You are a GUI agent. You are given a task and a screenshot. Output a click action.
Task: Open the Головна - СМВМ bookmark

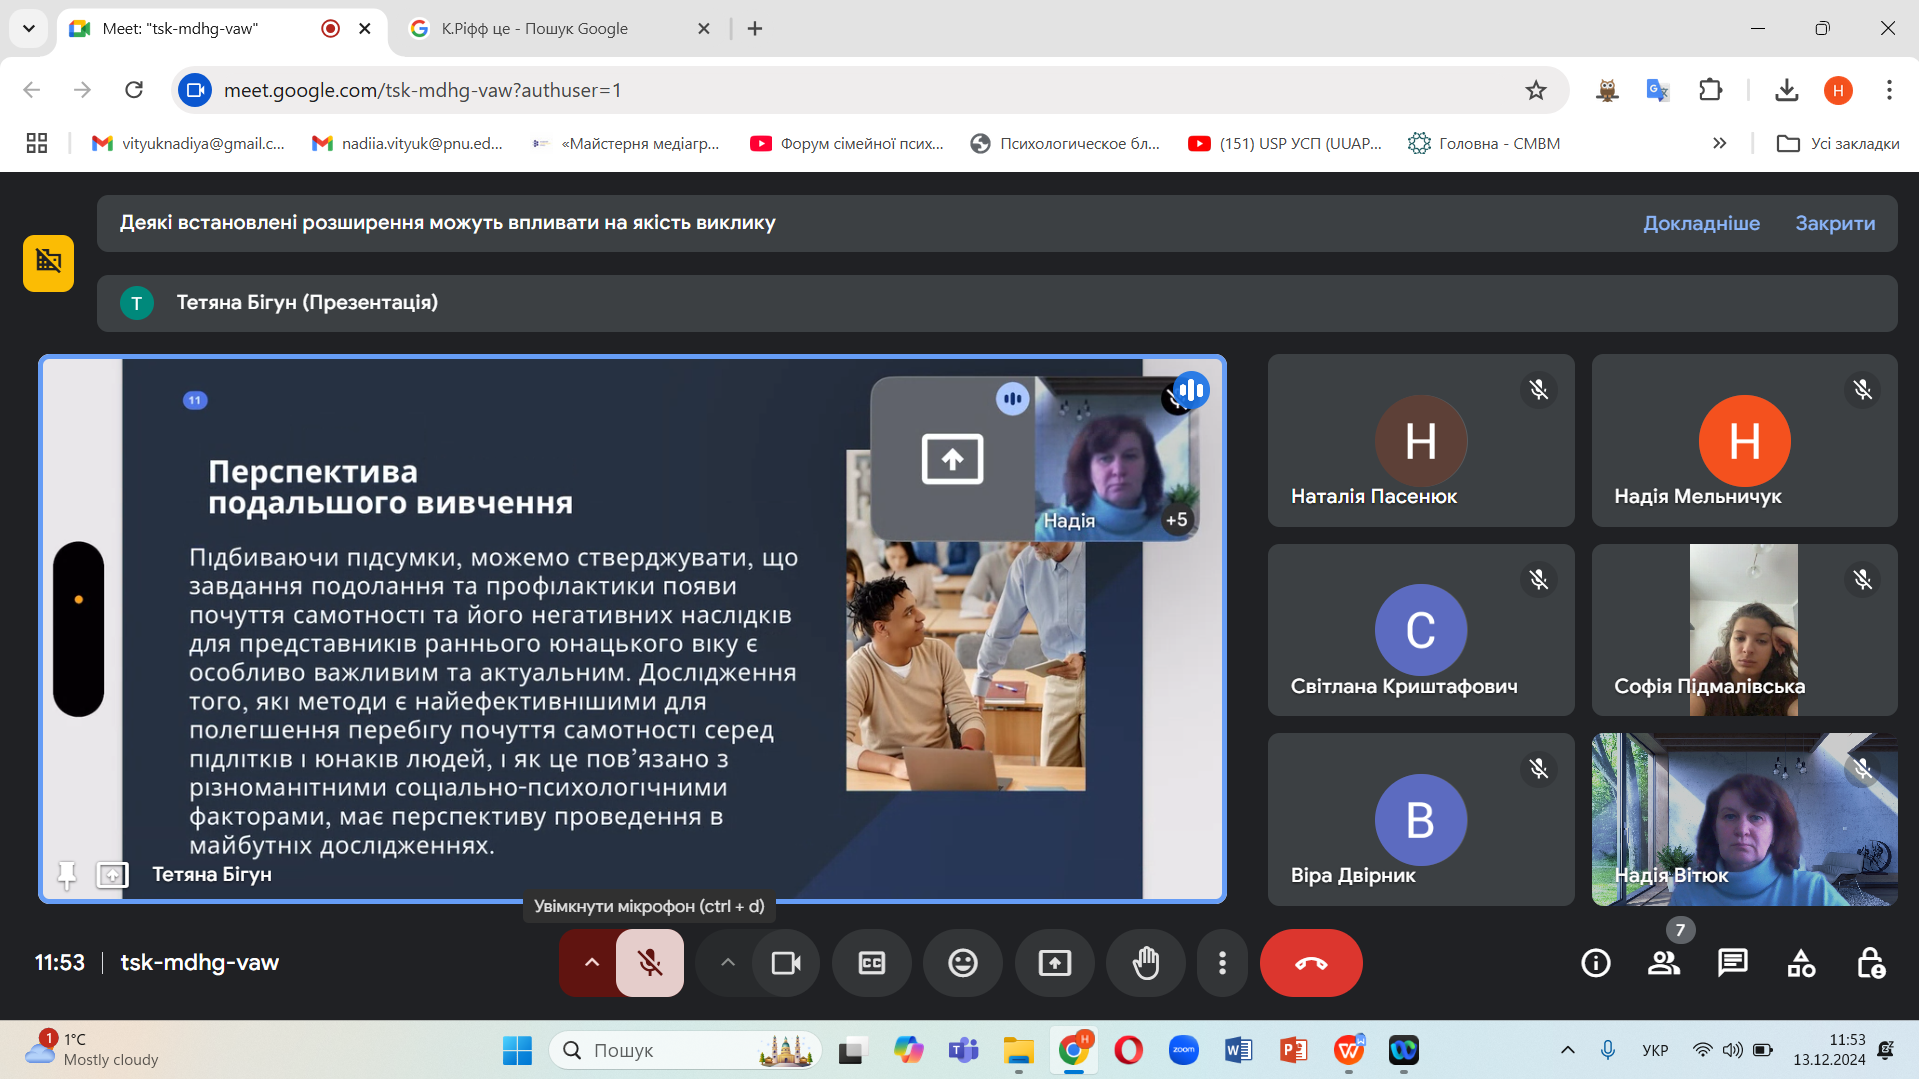click(x=1484, y=143)
